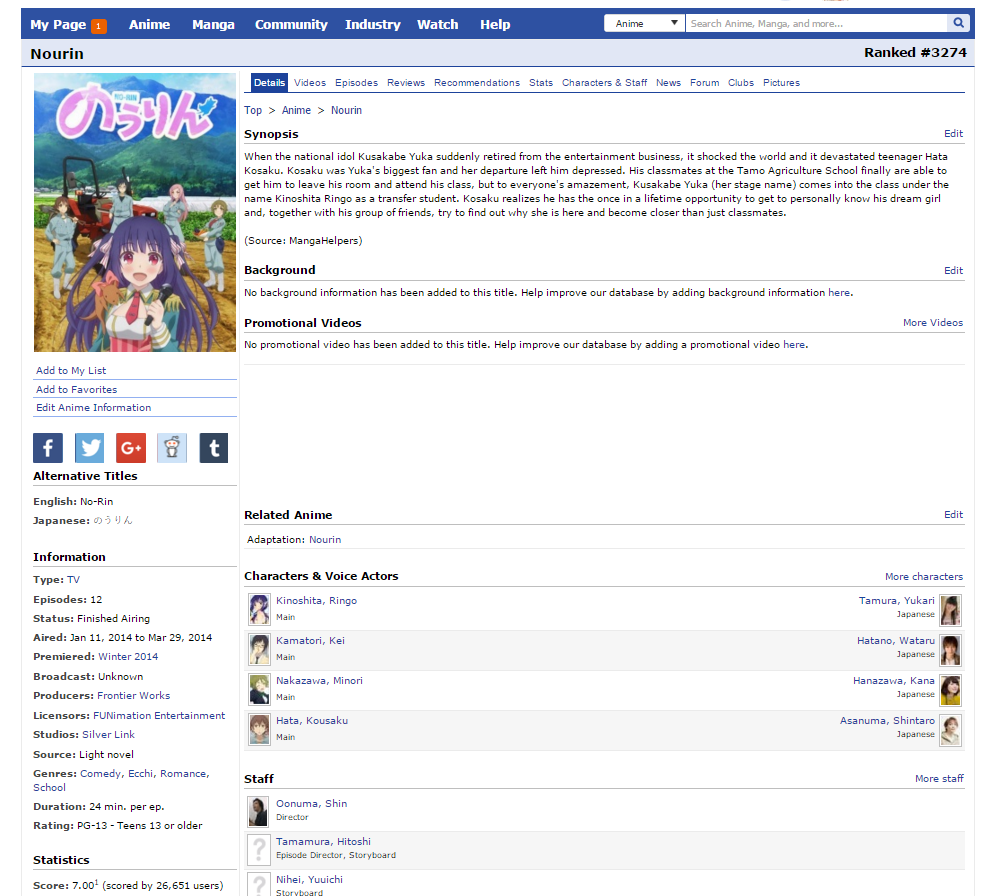Open the Anime top menu
The height and width of the screenshot is (896, 999).
pyautogui.click(x=149, y=24)
